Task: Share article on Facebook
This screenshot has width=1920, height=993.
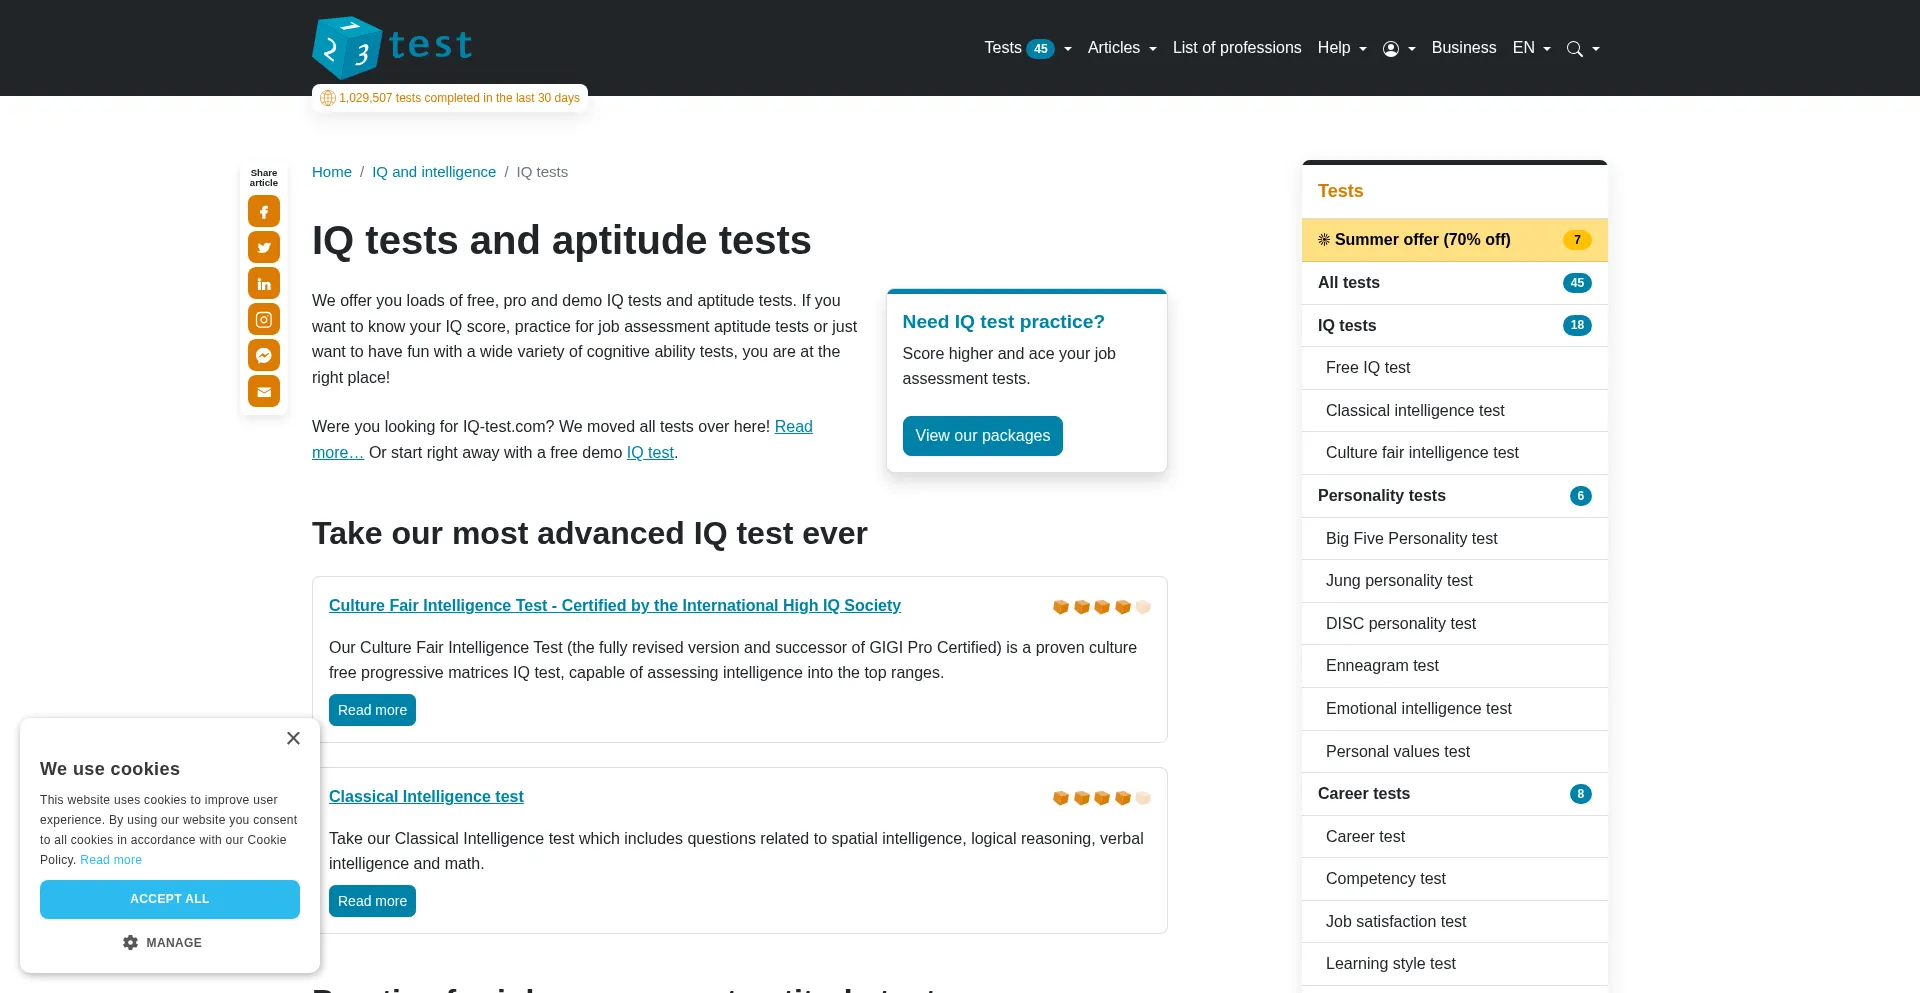Action: pos(264,211)
